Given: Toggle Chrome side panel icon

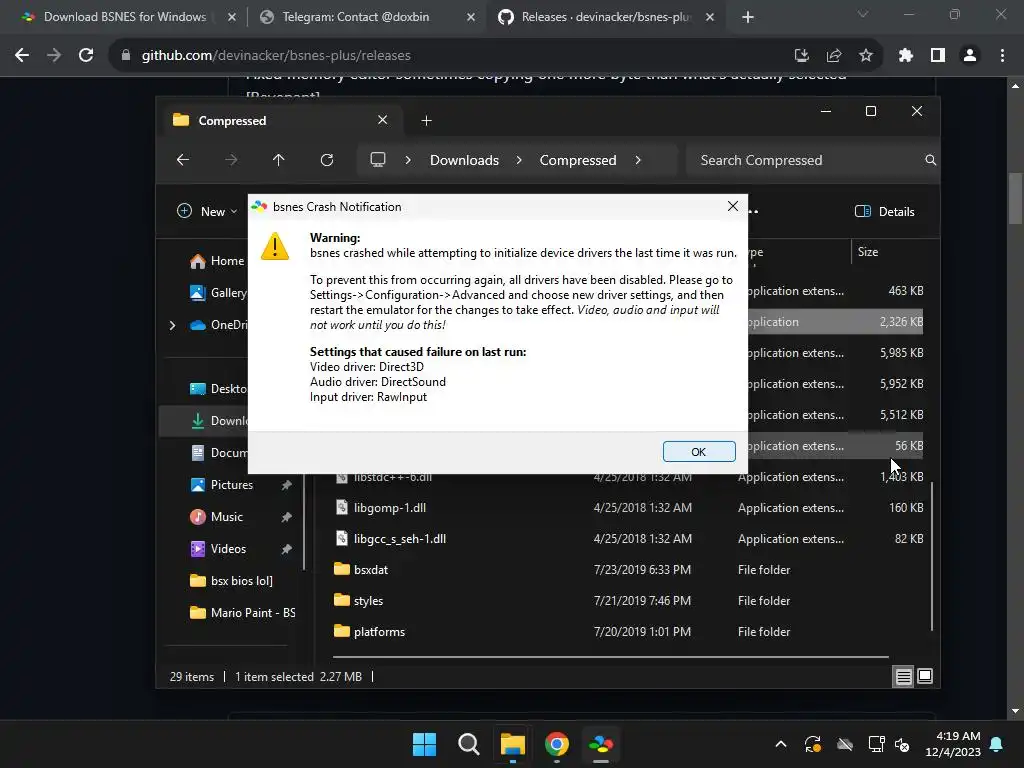Looking at the screenshot, I should point(938,56).
